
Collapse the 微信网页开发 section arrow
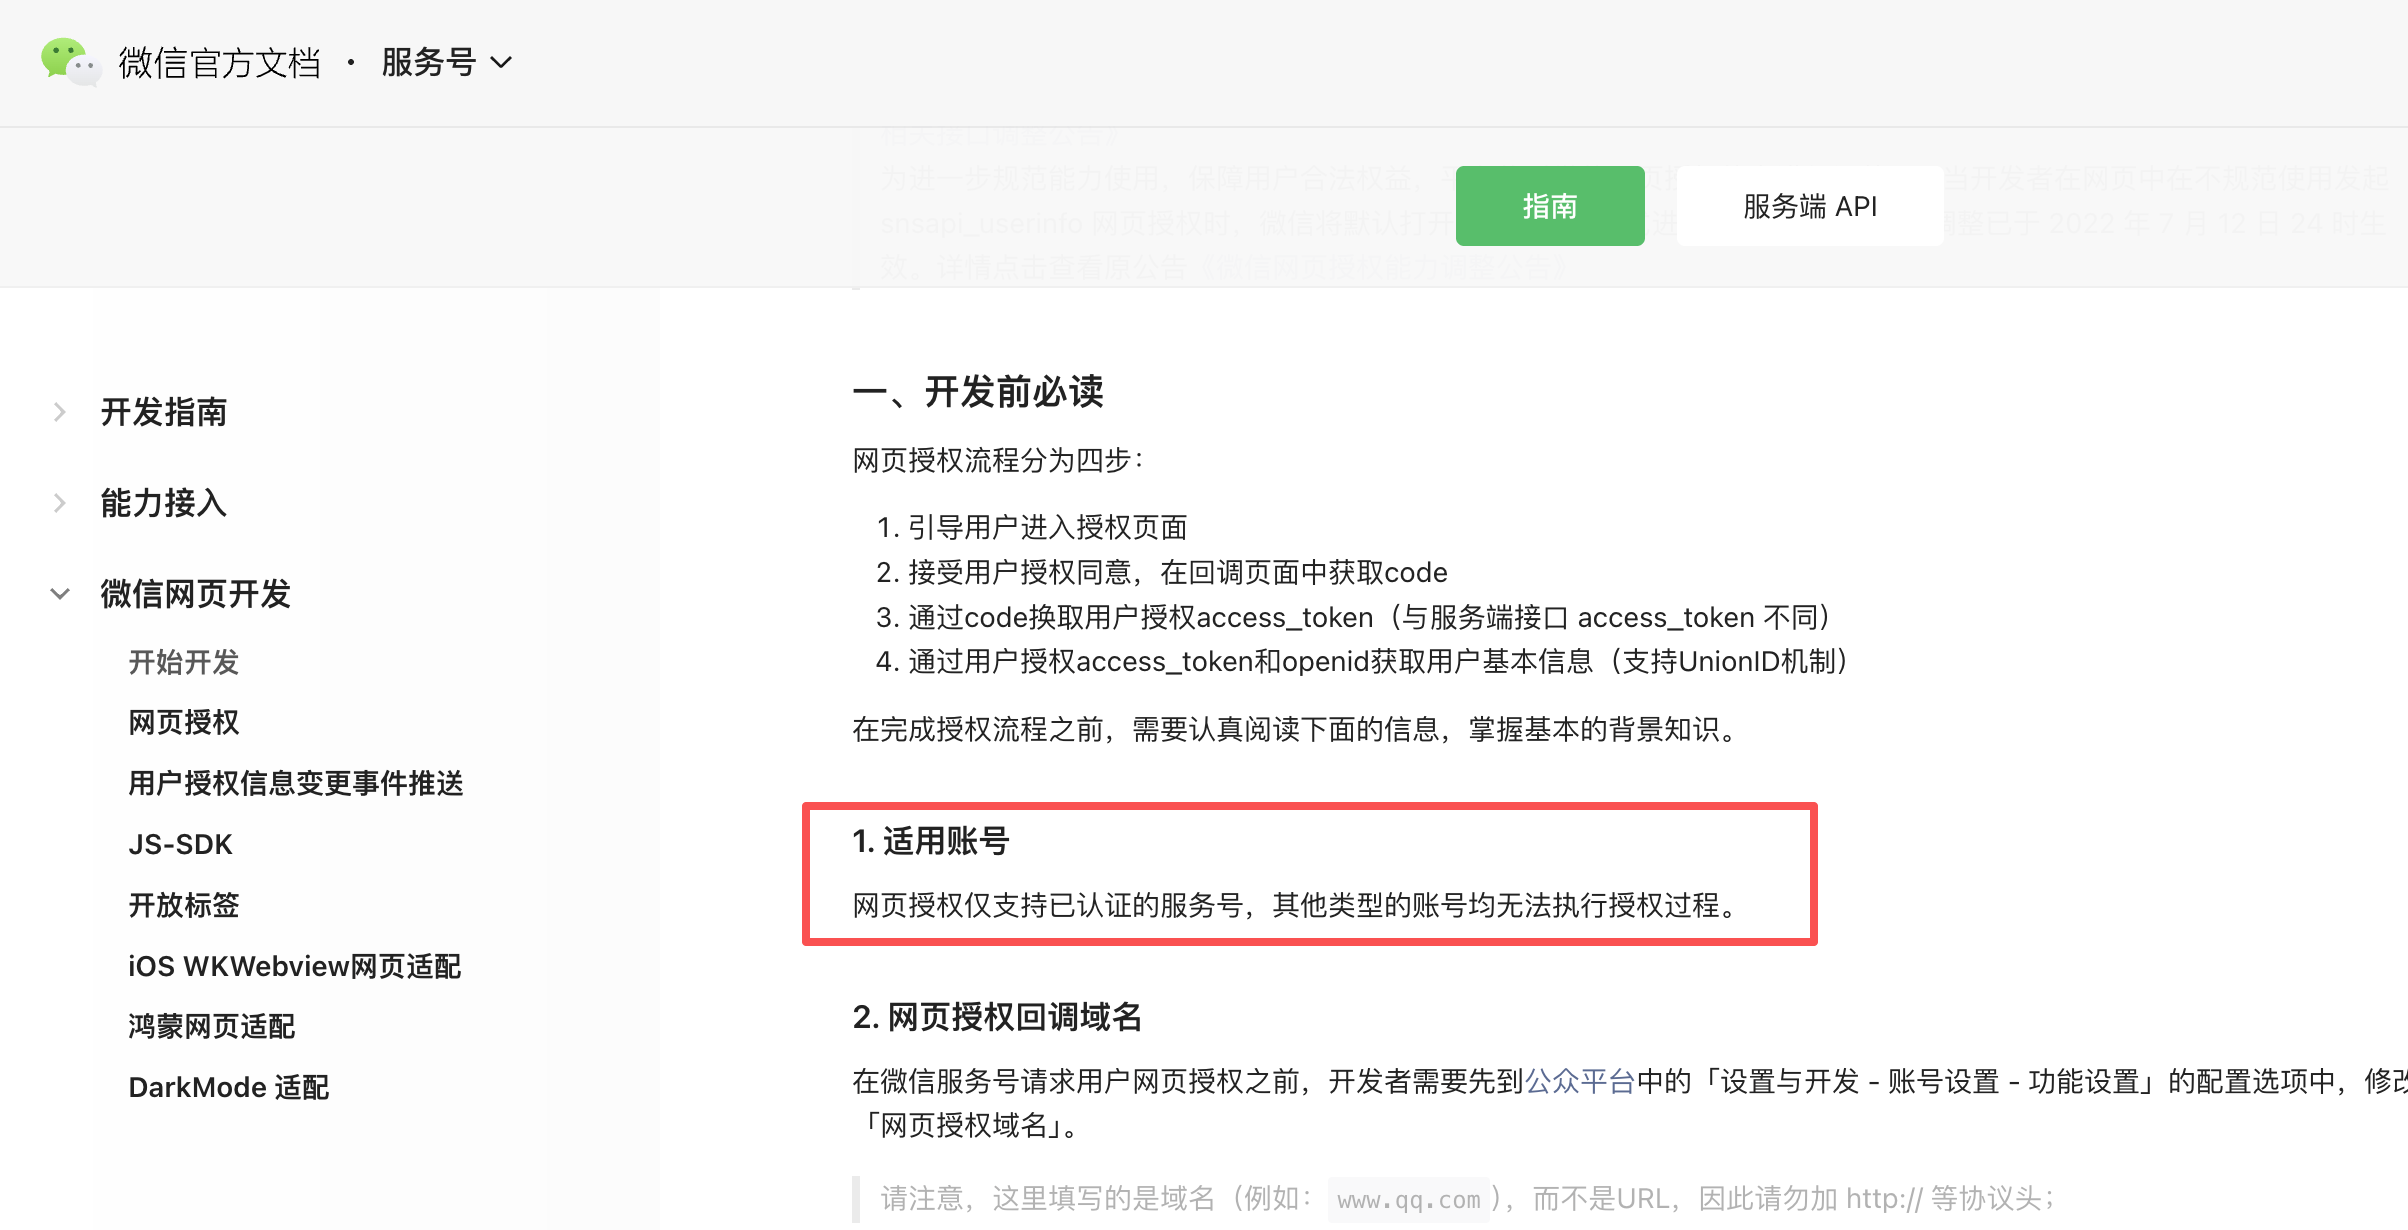point(60,594)
